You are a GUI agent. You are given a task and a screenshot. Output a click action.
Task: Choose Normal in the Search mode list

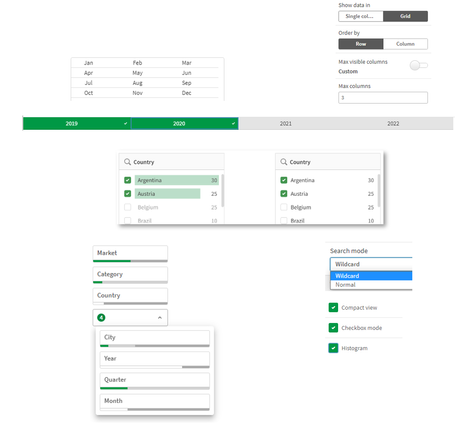[371, 285]
